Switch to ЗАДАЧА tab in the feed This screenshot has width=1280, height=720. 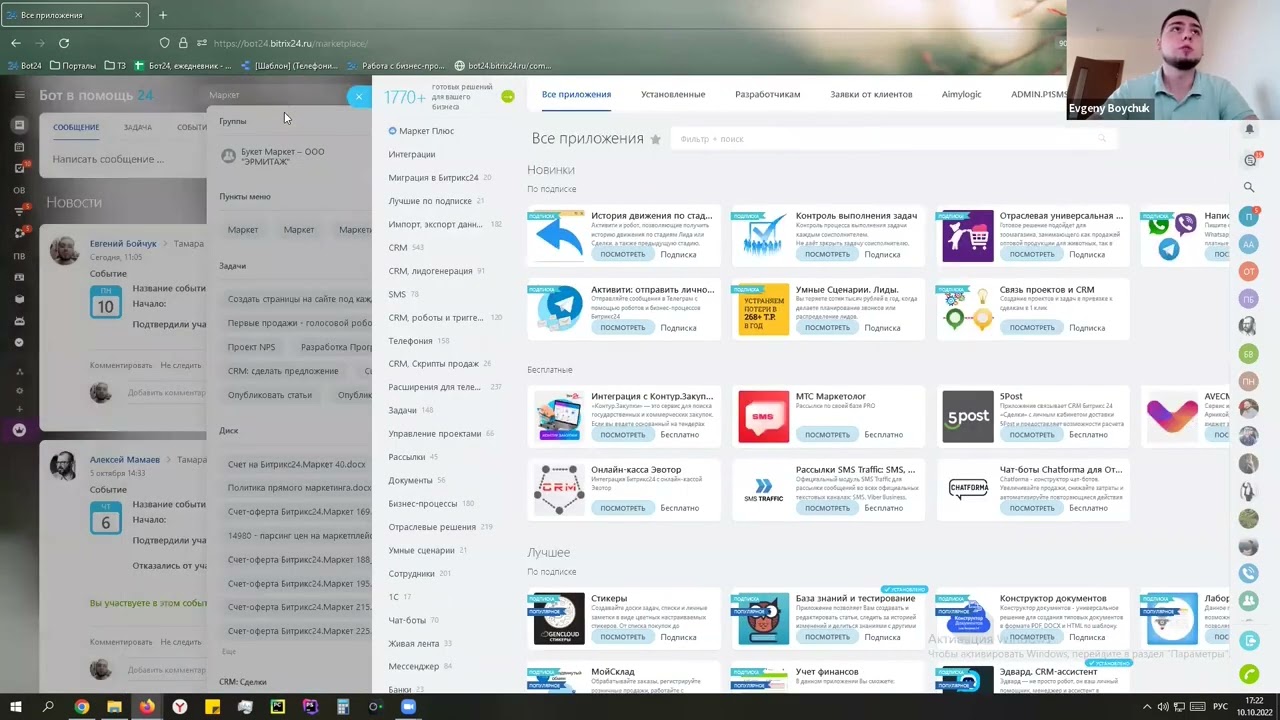138,127
